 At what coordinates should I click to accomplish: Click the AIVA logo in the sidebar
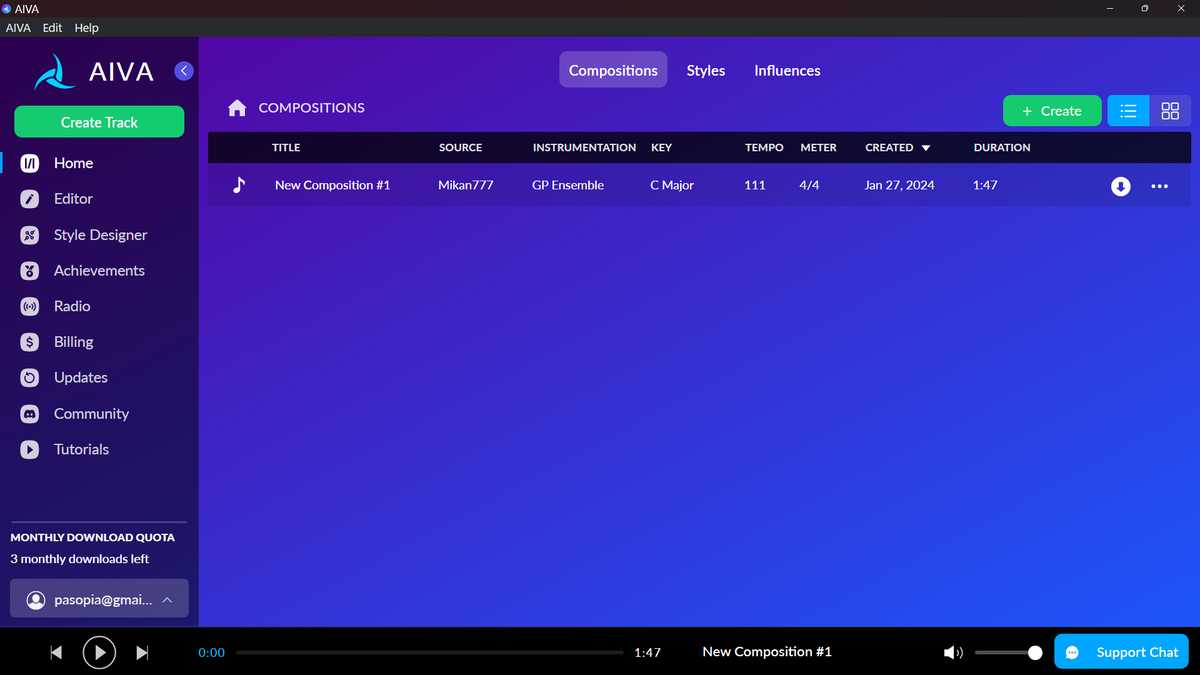pyautogui.click(x=94, y=72)
